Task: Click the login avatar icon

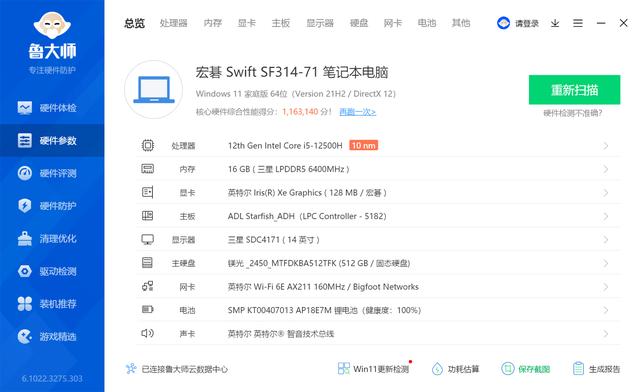Action: 503,23
